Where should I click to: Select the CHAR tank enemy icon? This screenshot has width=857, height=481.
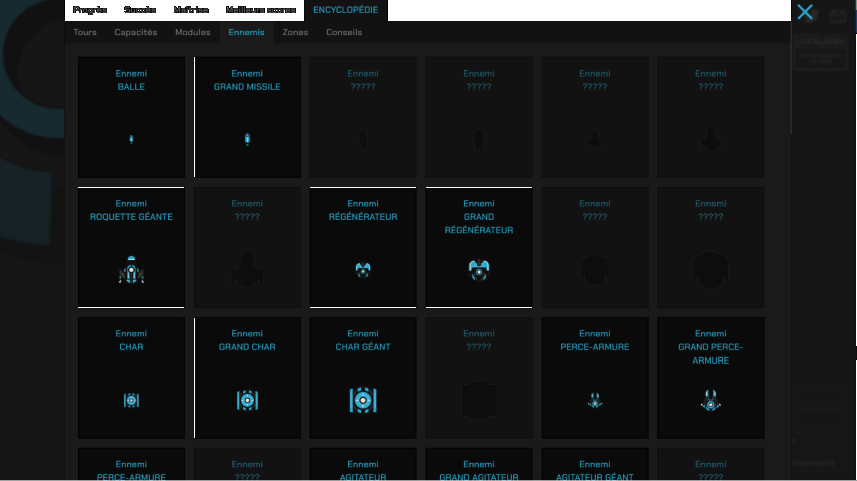click(131, 401)
